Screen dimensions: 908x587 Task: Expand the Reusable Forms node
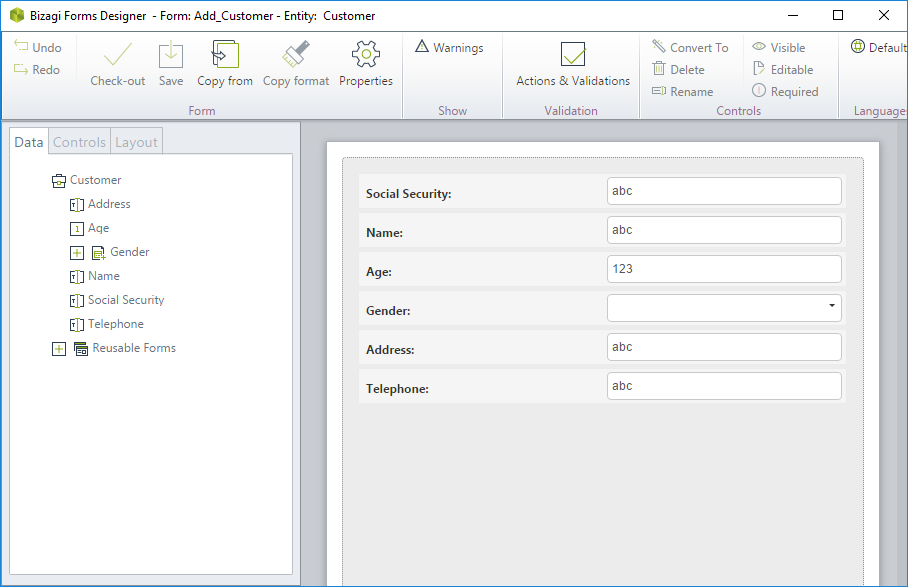[x=58, y=348]
